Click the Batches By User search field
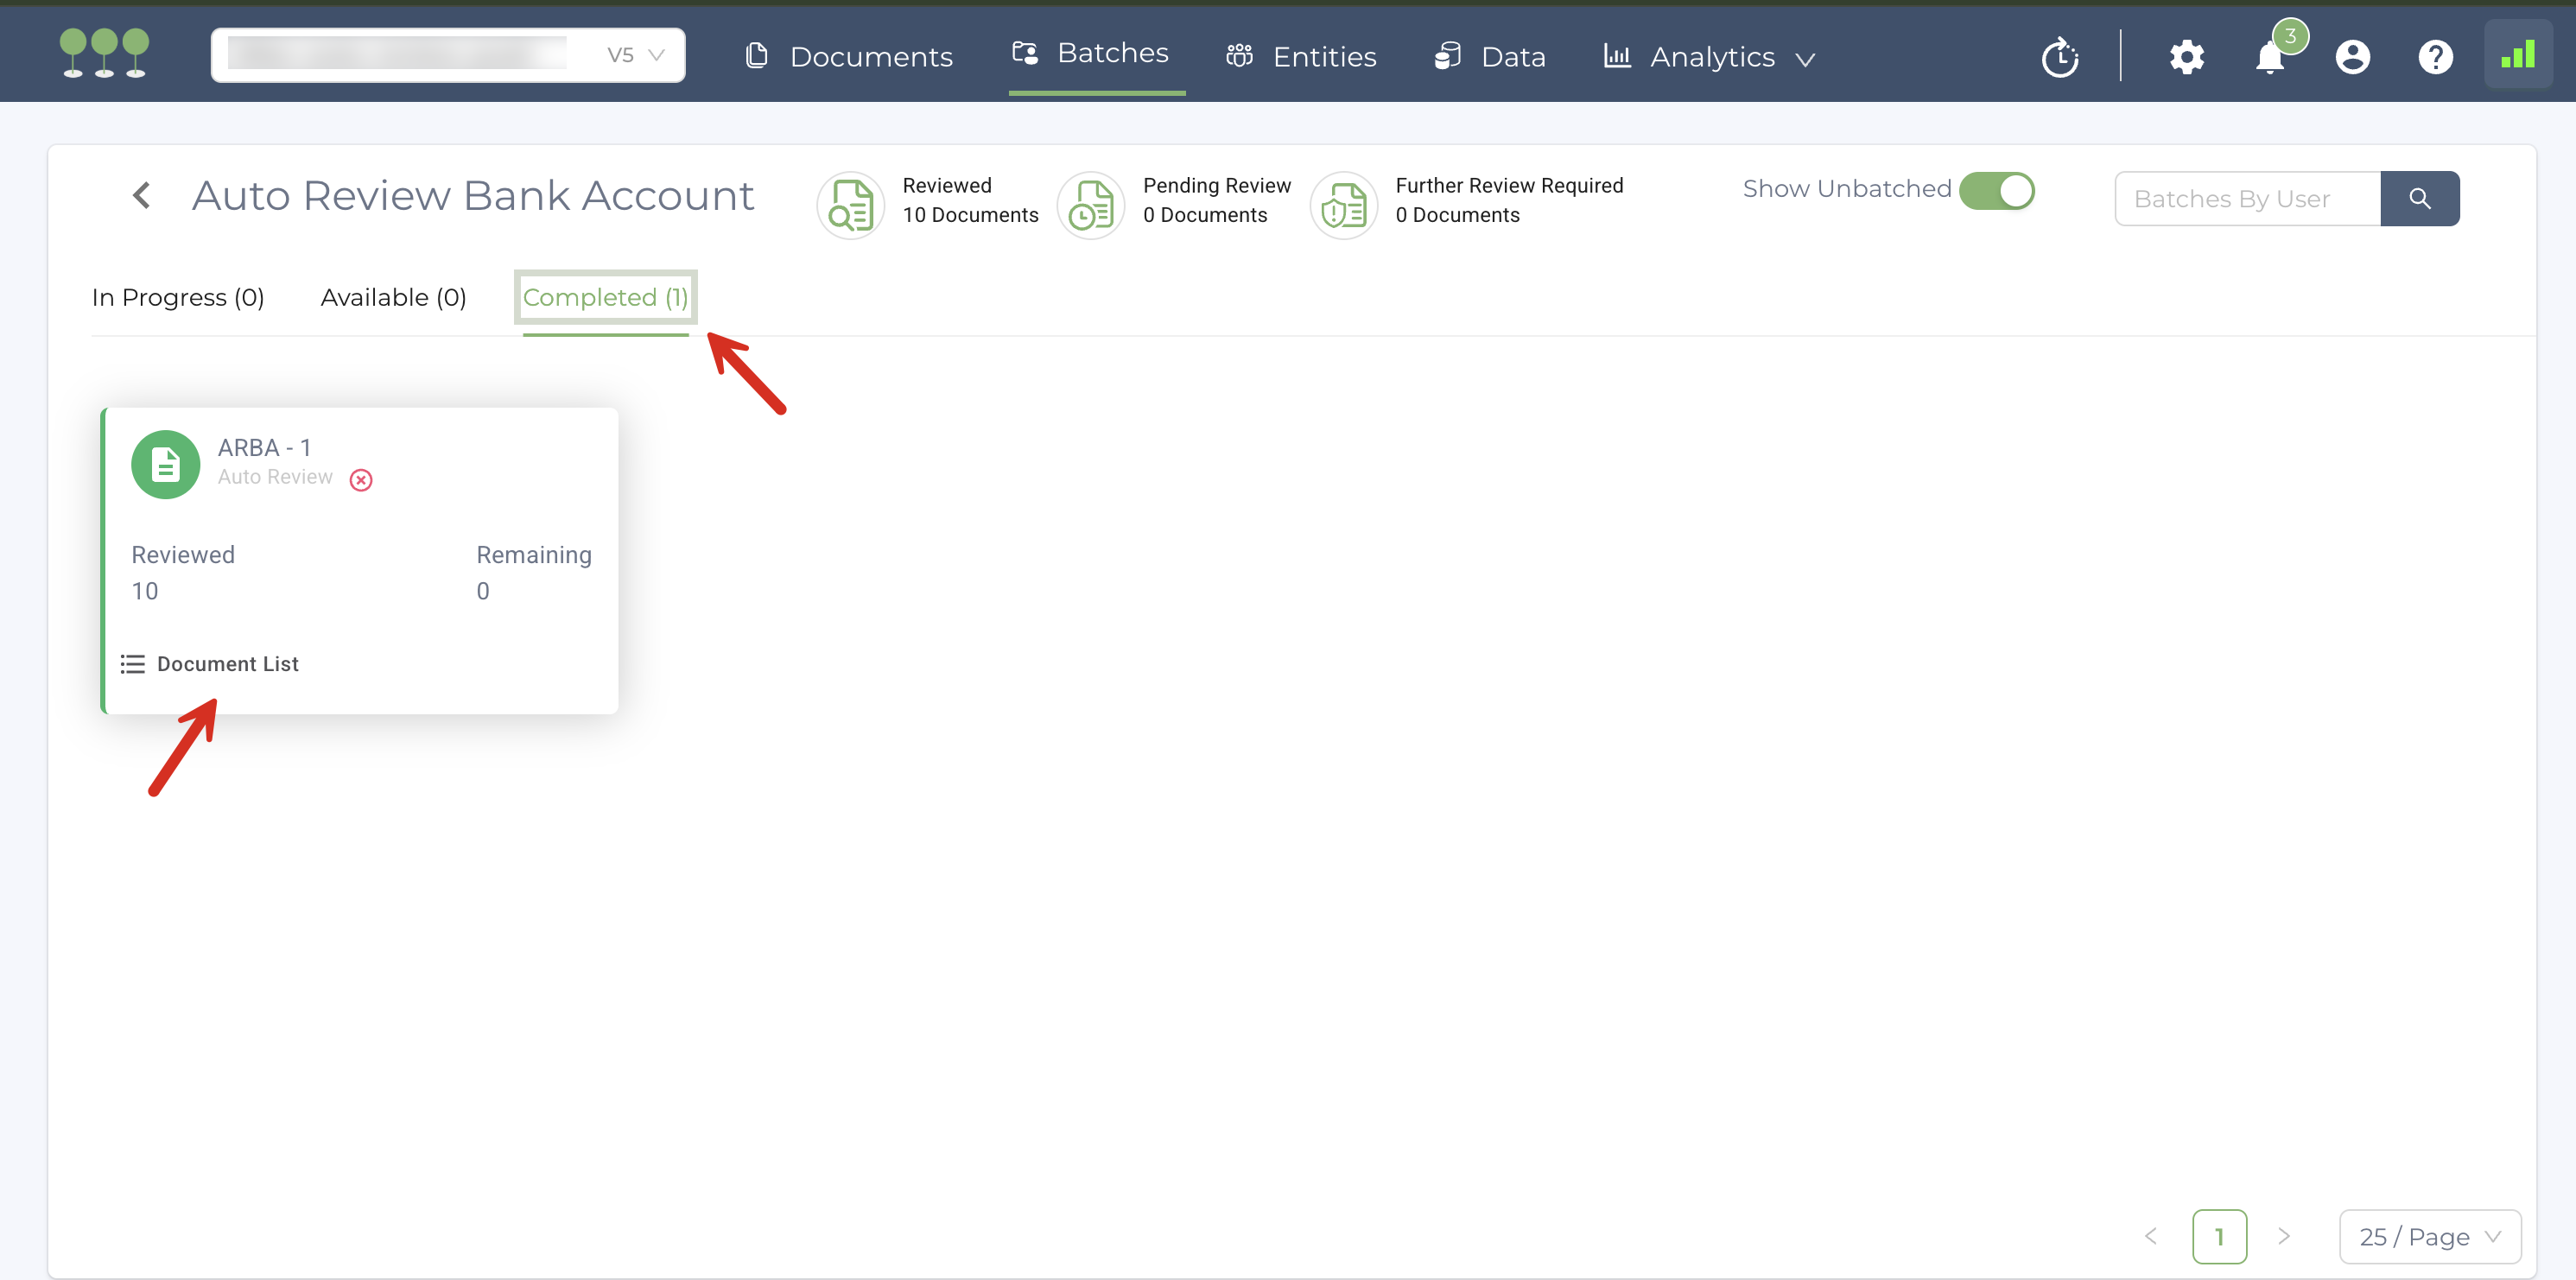Viewport: 2576px width, 1280px height. 2247,198
